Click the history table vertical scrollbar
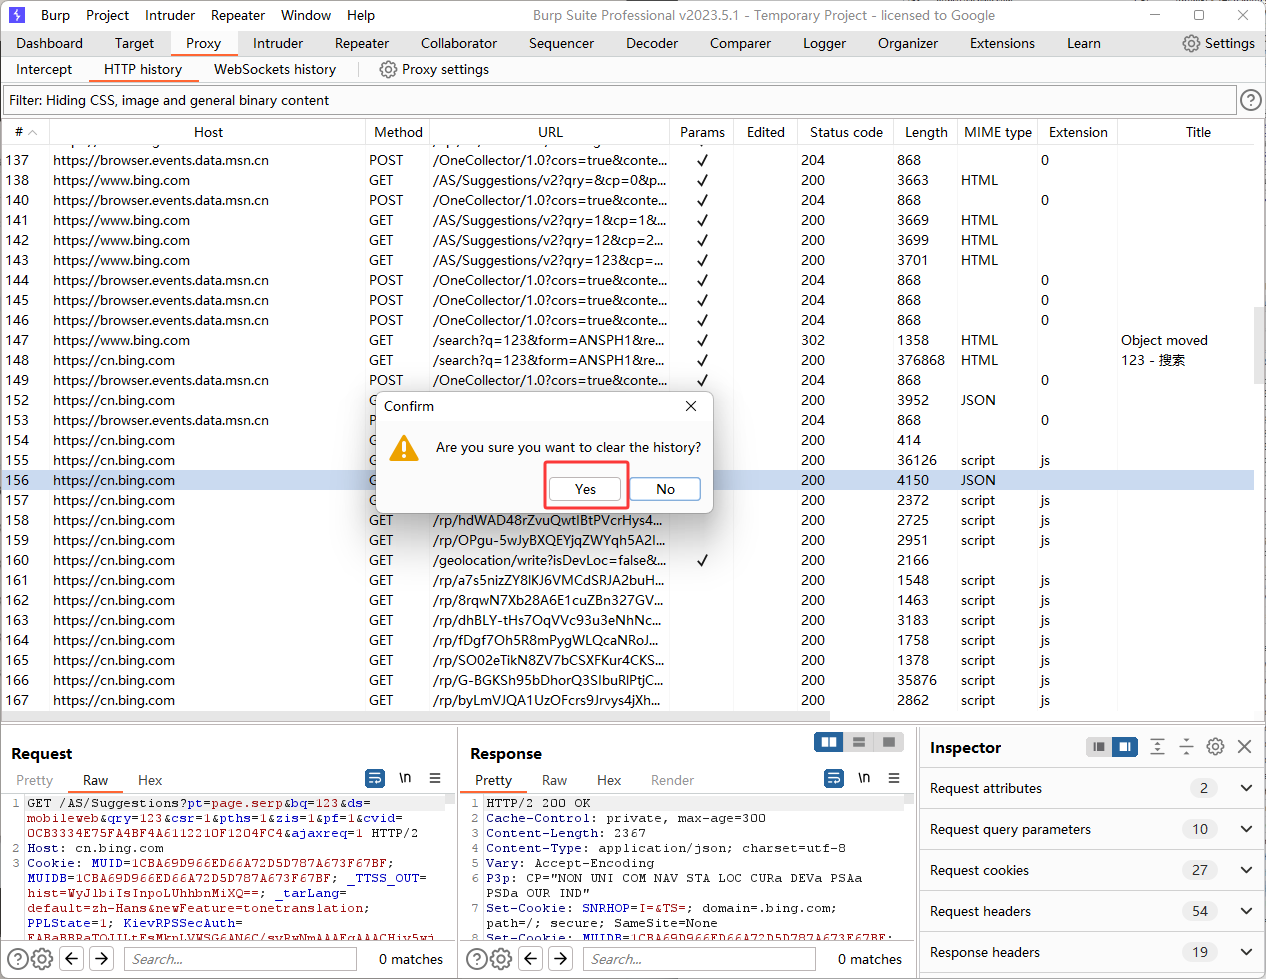 pyautogui.click(x=1259, y=345)
